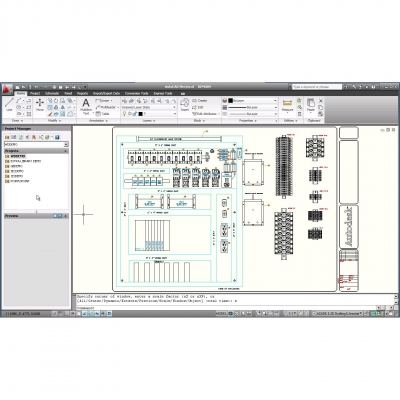Click the Match Properties icon in Clipboard
The height and width of the screenshot is (400, 400).
point(321,114)
